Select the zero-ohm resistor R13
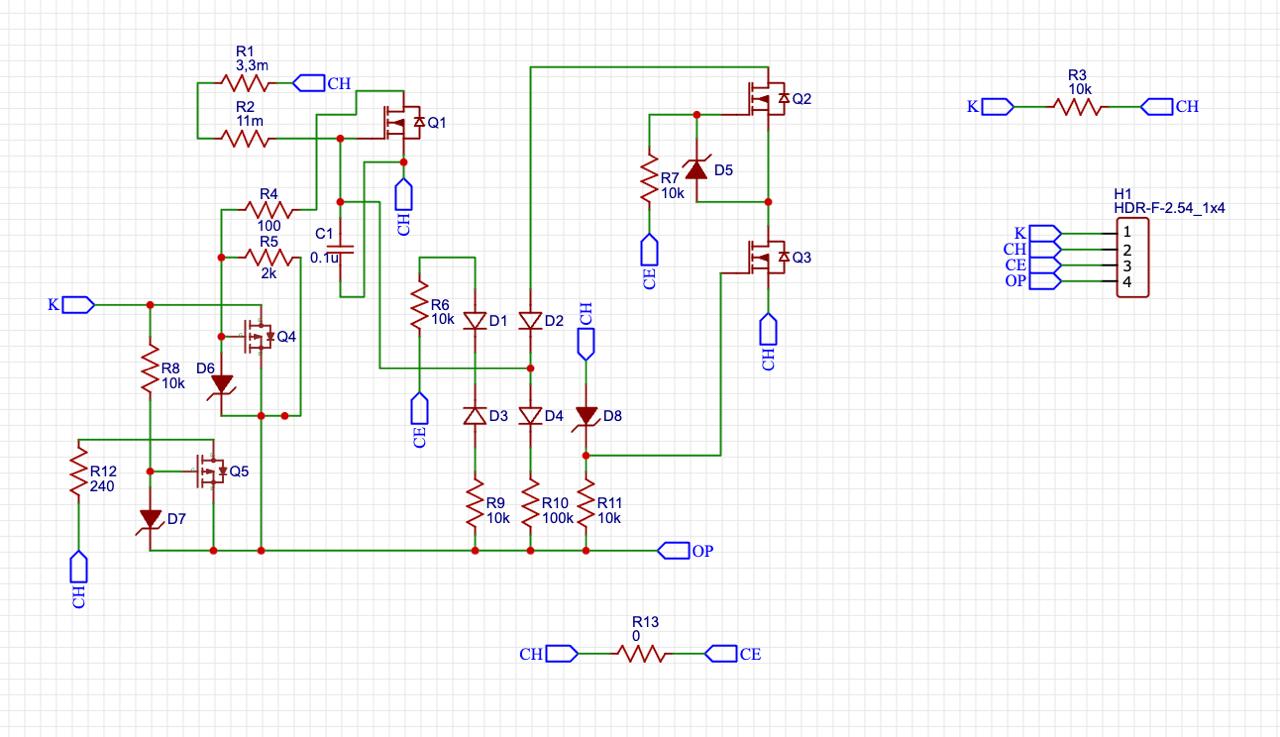This screenshot has height=737, width=1280. click(x=641, y=654)
